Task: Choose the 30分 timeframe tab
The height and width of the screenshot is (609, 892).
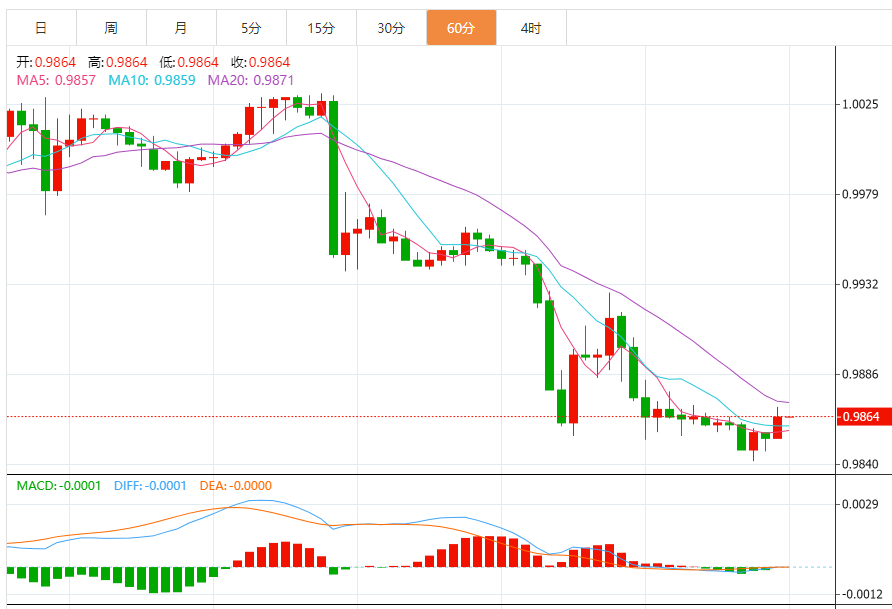Action: coord(391,28)
